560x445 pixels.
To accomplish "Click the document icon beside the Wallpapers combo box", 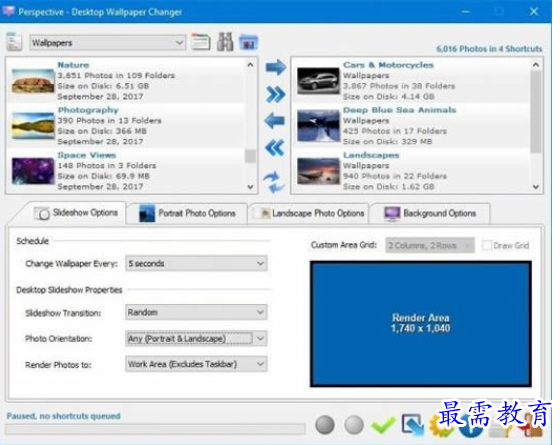I will [14, 41].
